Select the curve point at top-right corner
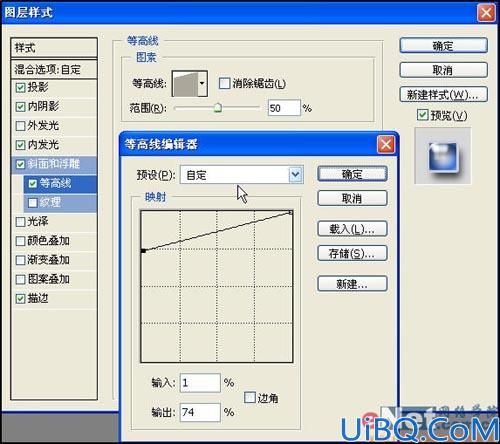500x444 pixels. point(291,212)
